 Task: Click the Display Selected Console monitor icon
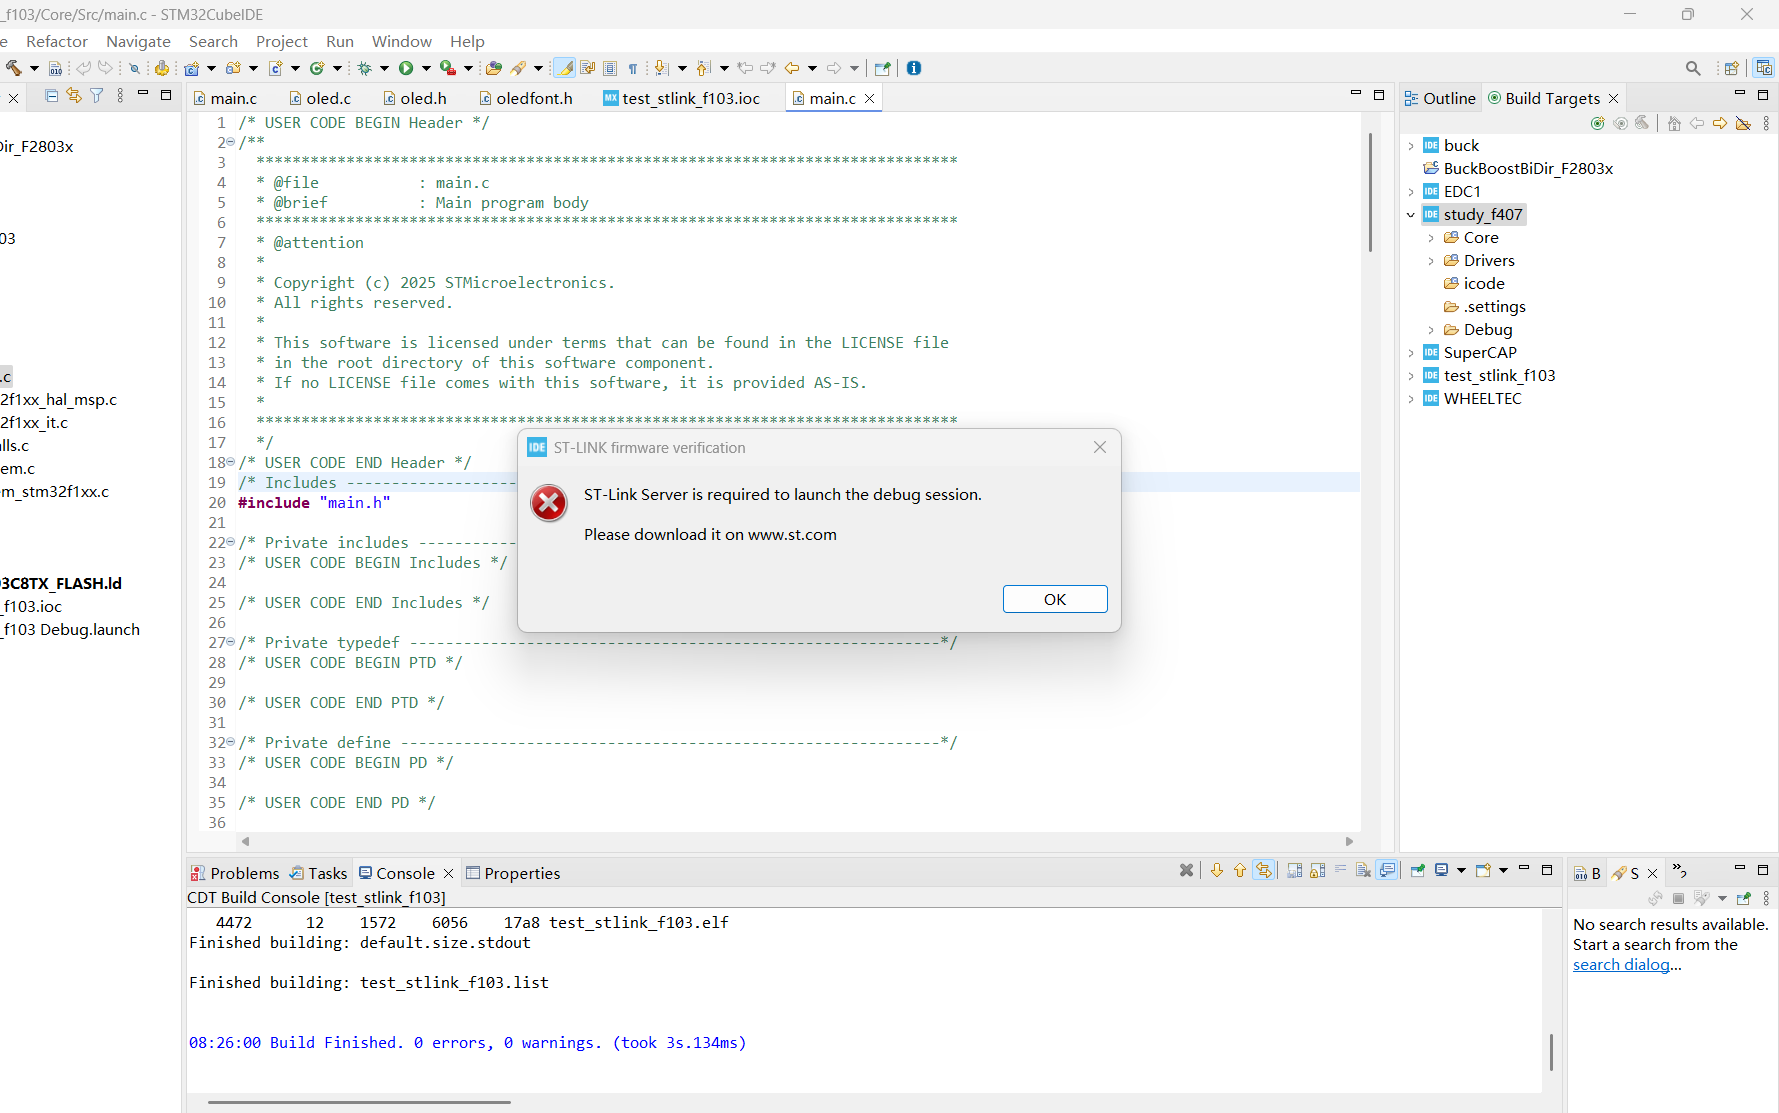pyautogui.click(x=1441, y=870)
